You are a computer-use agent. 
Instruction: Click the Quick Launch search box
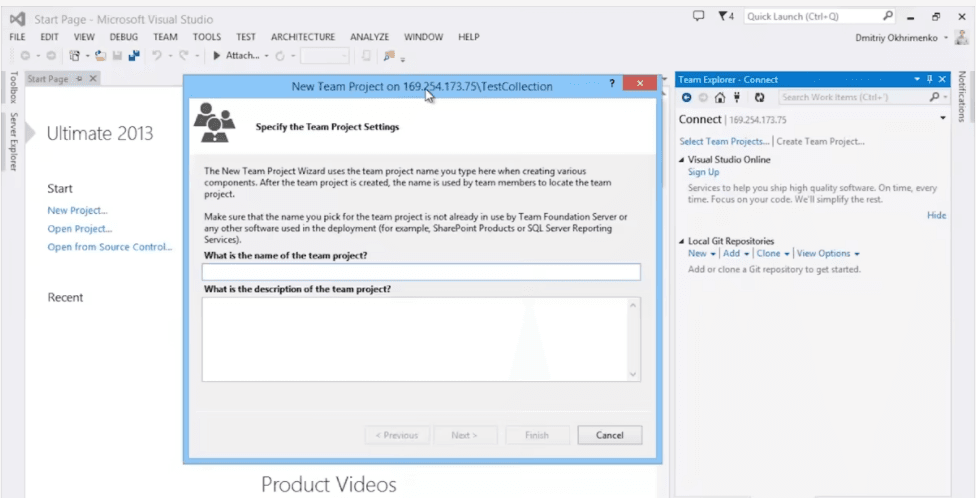click(x=820, y=16)
